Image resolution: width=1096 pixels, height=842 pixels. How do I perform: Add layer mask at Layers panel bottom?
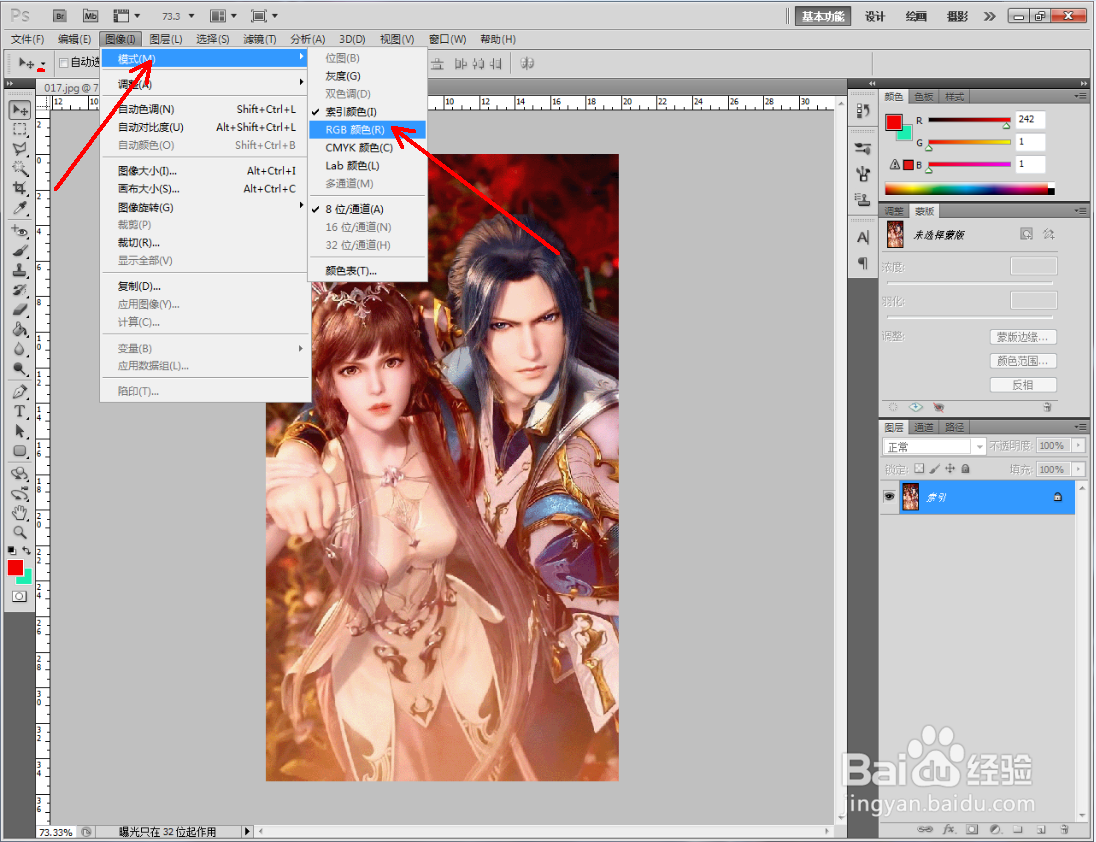972,829
